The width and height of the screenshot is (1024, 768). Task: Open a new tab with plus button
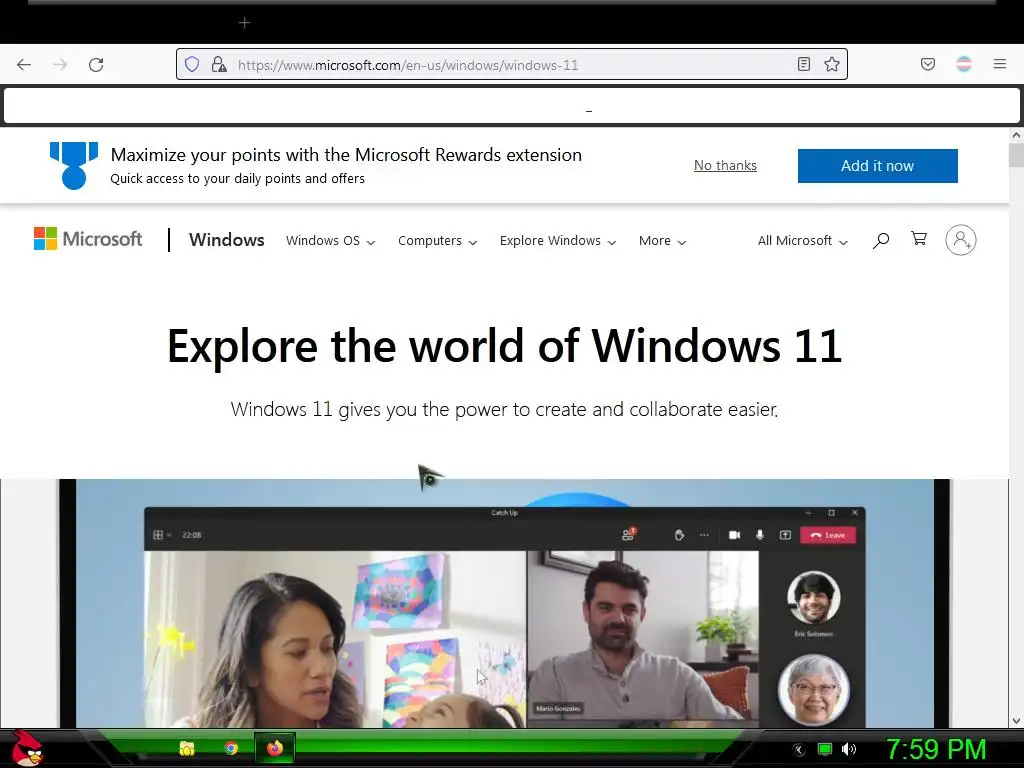coord(244,23)
